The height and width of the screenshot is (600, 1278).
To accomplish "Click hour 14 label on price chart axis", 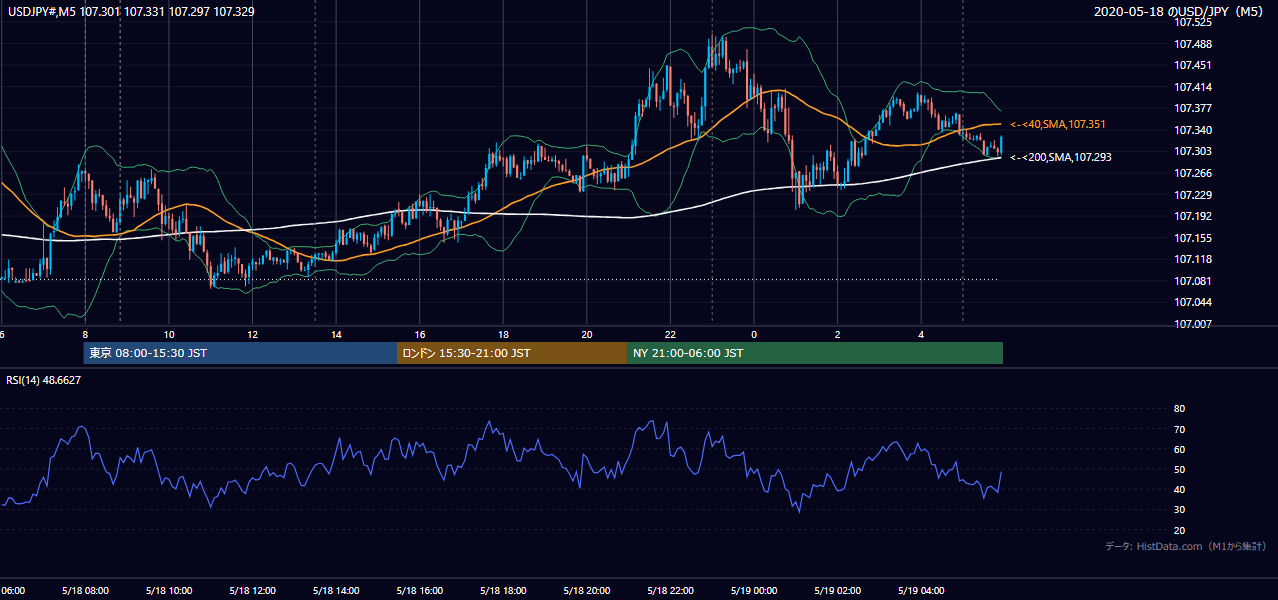I will click(x=336, y=334).
